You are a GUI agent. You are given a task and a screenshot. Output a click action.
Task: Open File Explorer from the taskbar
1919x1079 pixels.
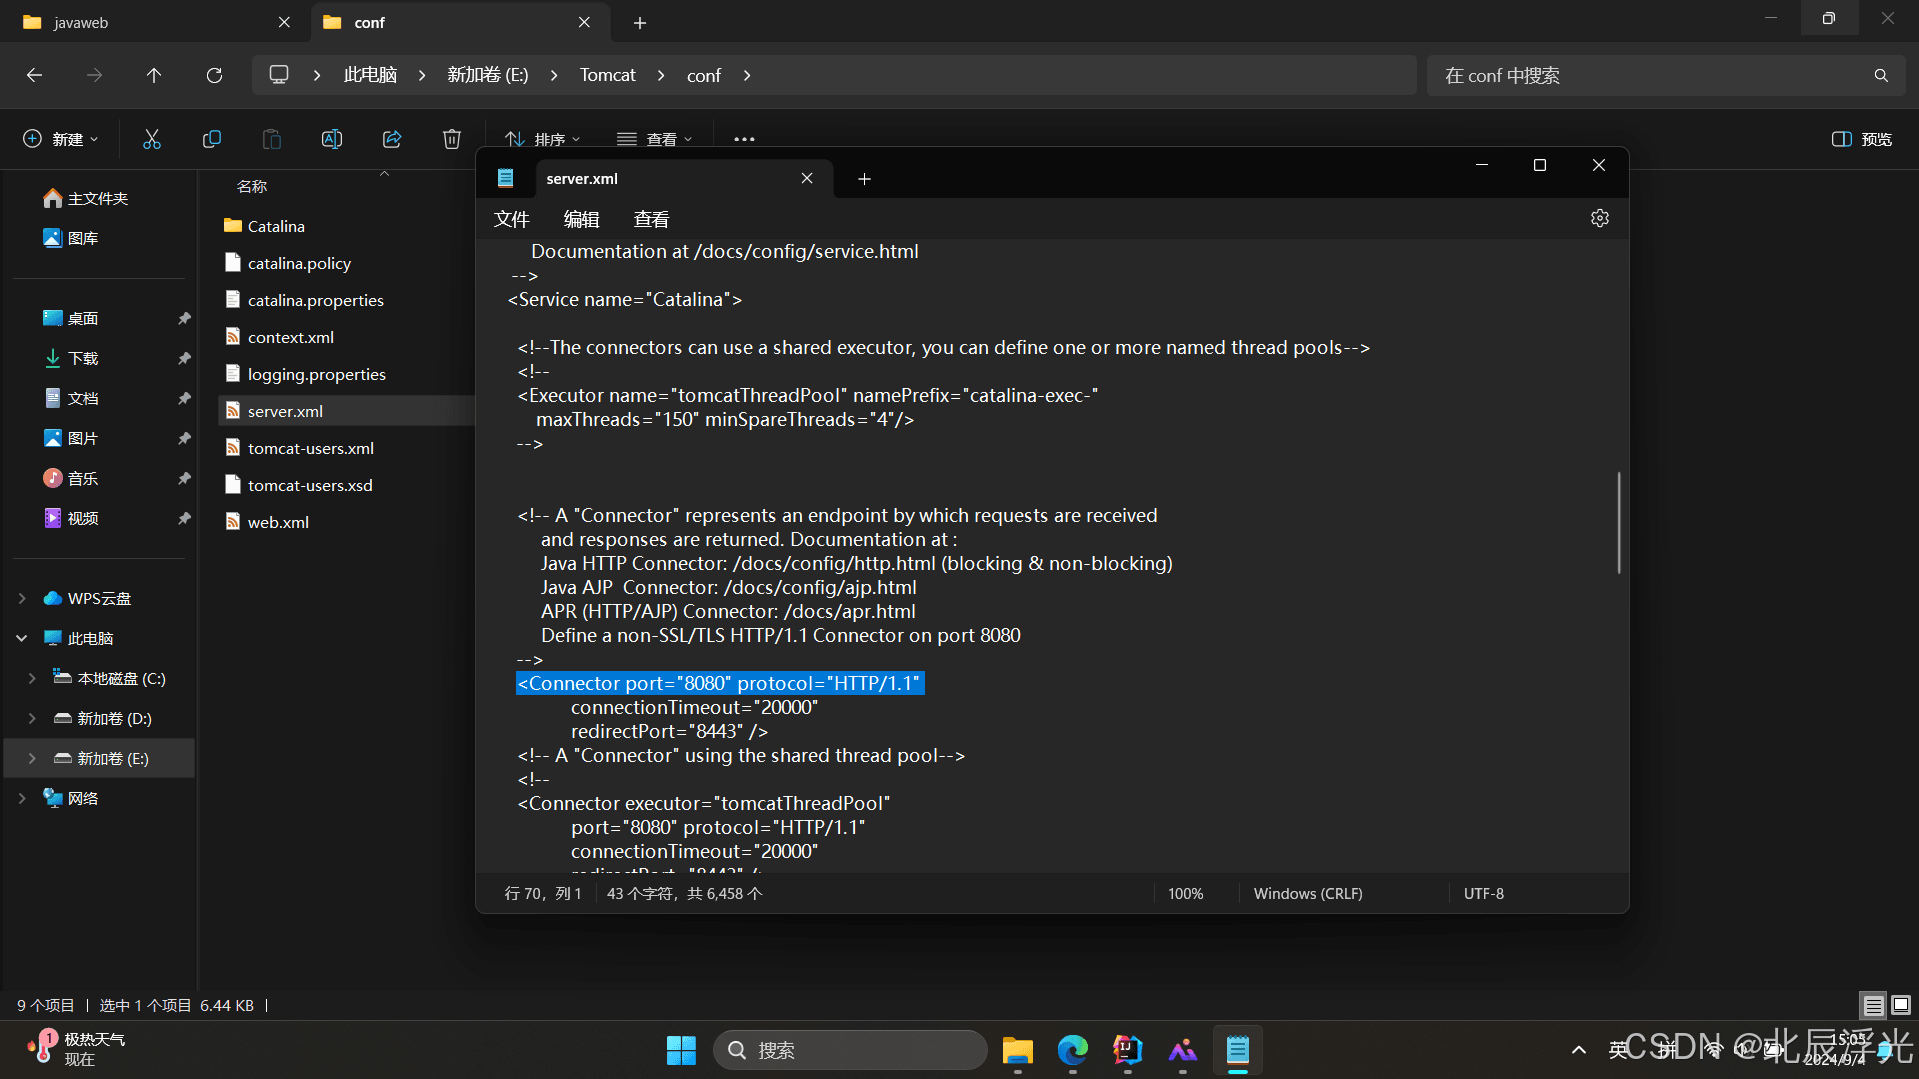pyautogui.click(x=1018, y=1050)
